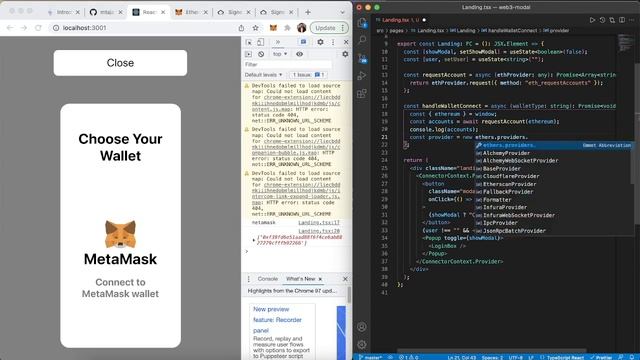
Task: Open the Landing.tsx:20 source link
Action: tap(319, 231)
